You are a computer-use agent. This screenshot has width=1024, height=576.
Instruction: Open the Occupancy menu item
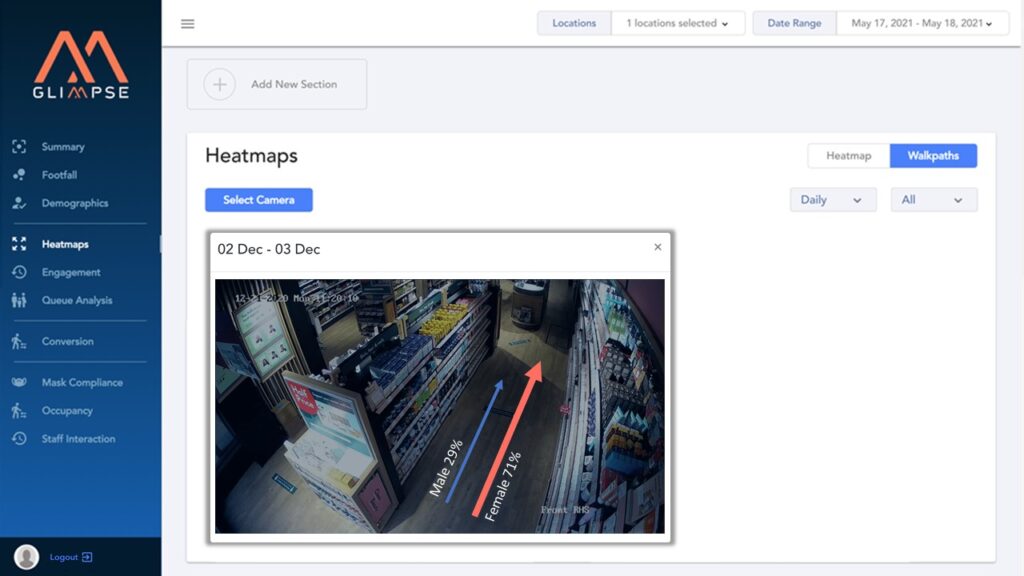[67, 411]
